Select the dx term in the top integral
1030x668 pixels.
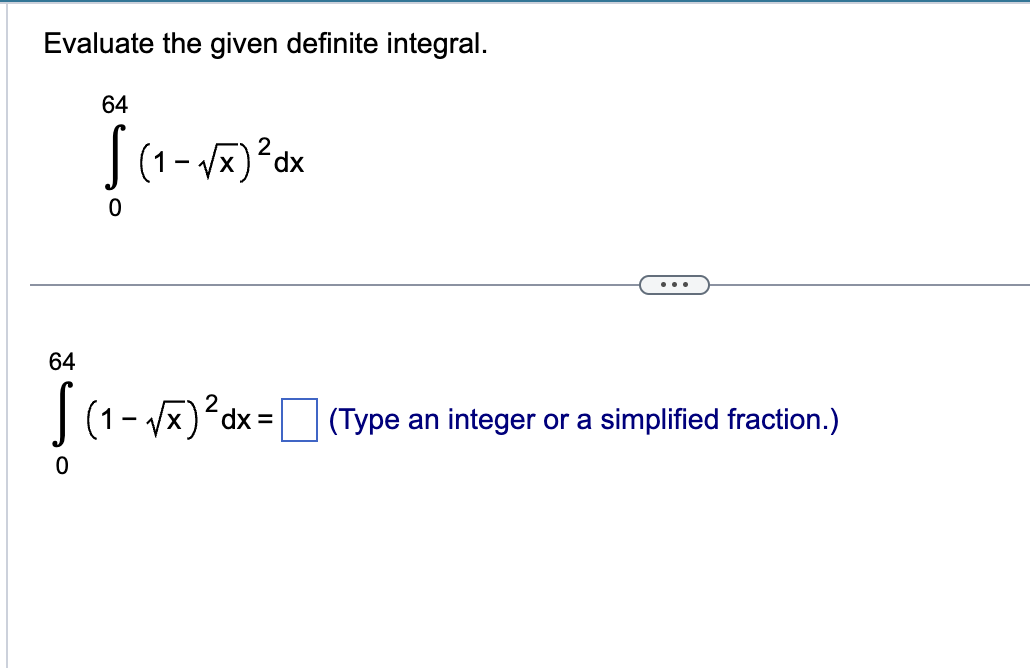click(x=290, y=163)
